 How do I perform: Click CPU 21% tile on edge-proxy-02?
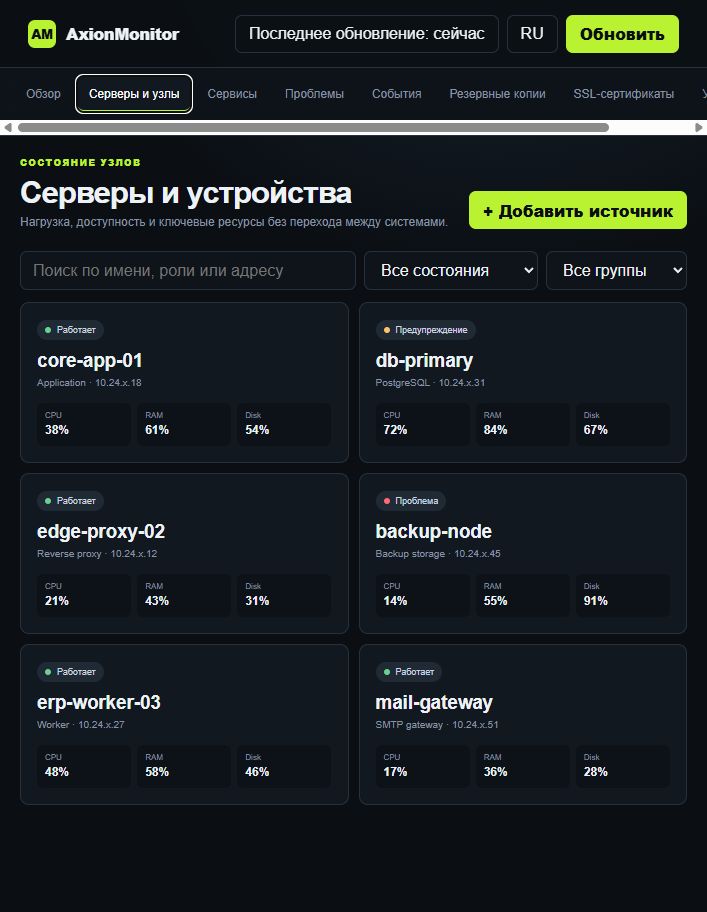click(x=84, y=595)
